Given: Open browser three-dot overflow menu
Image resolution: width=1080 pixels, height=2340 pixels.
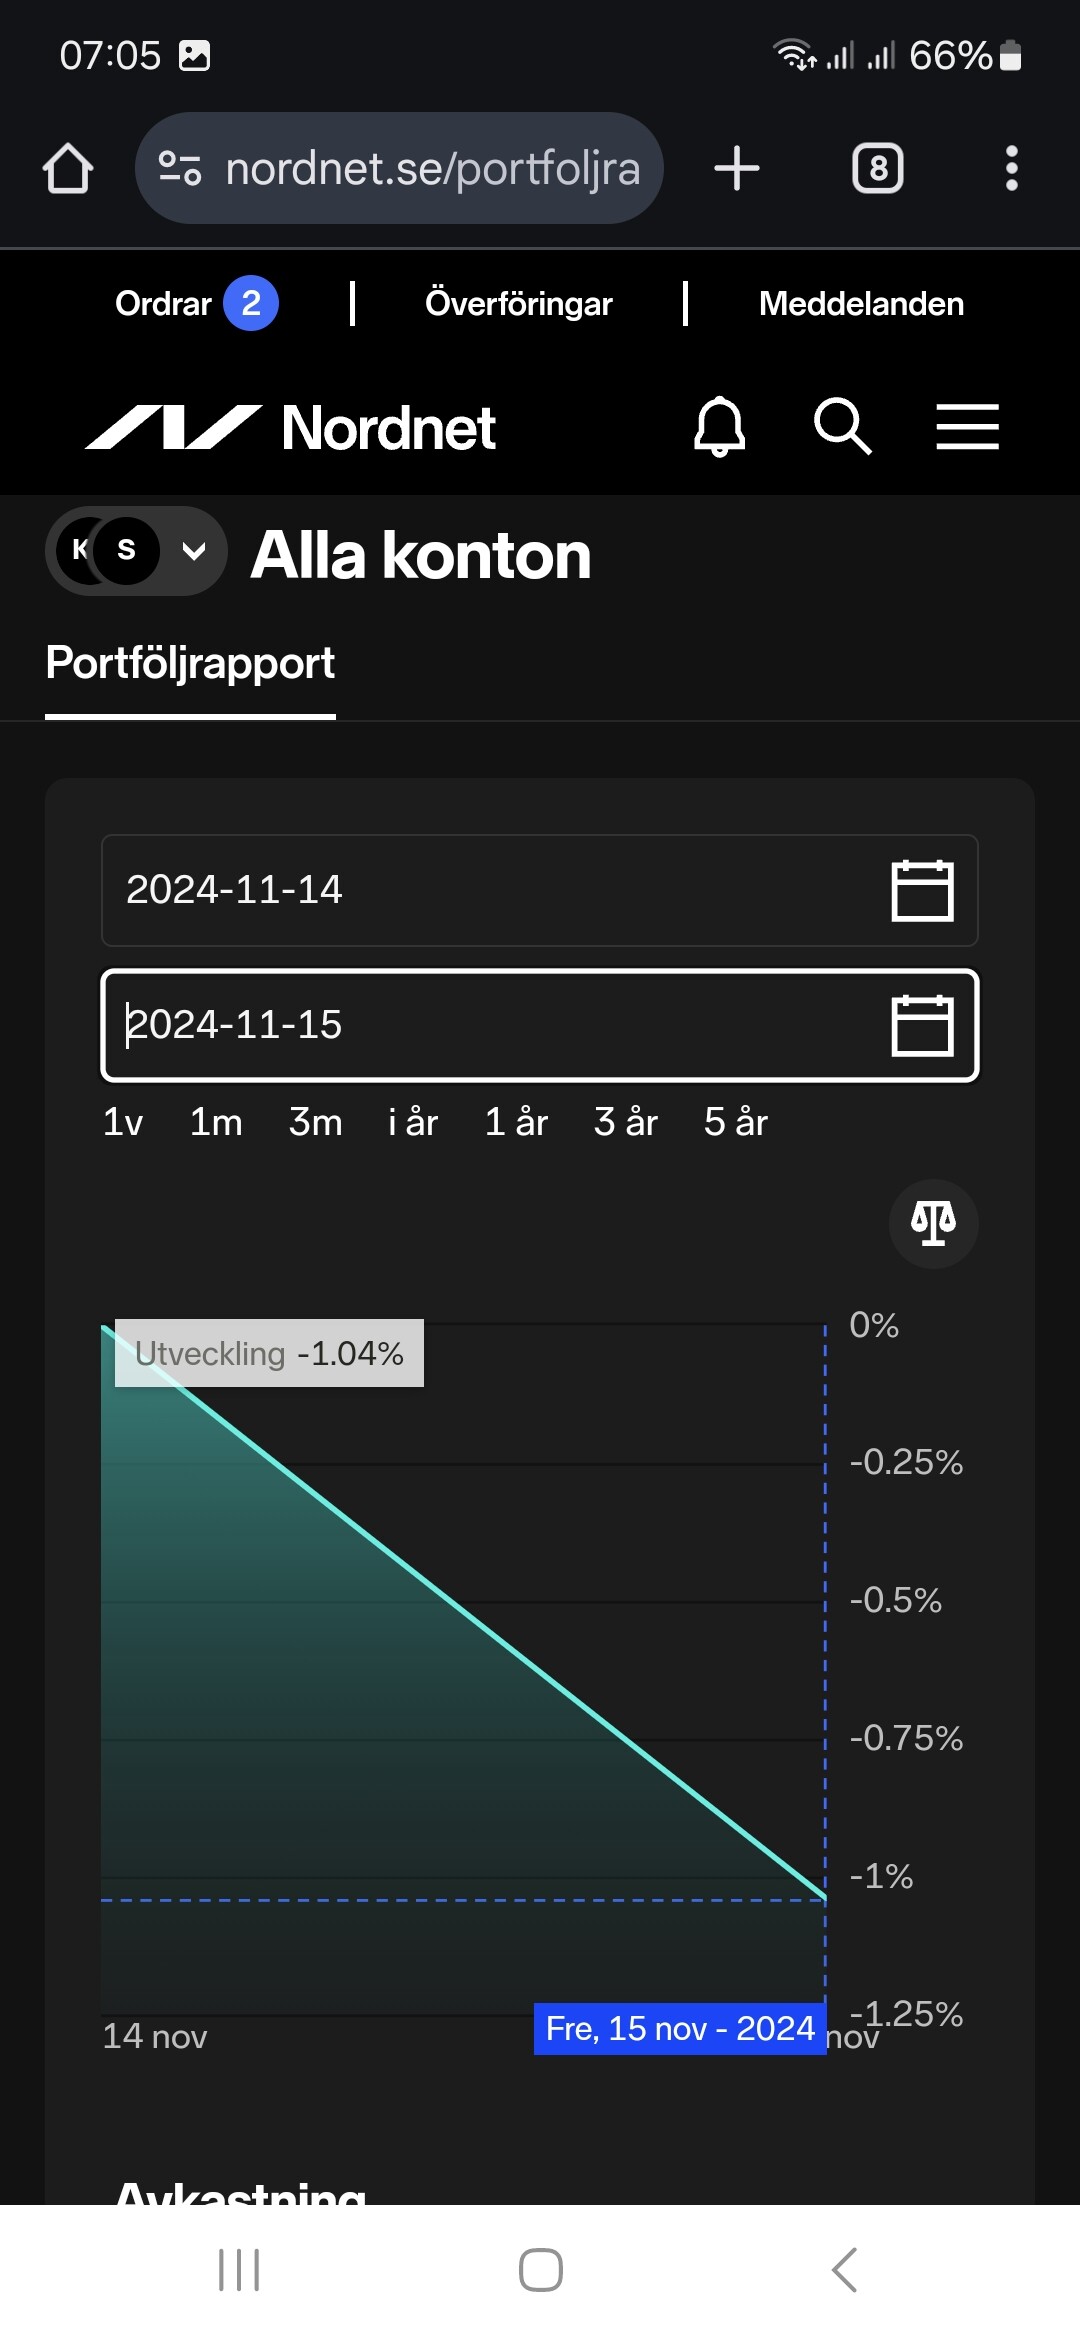Looking at the screenshot, I should [1011, 168].
